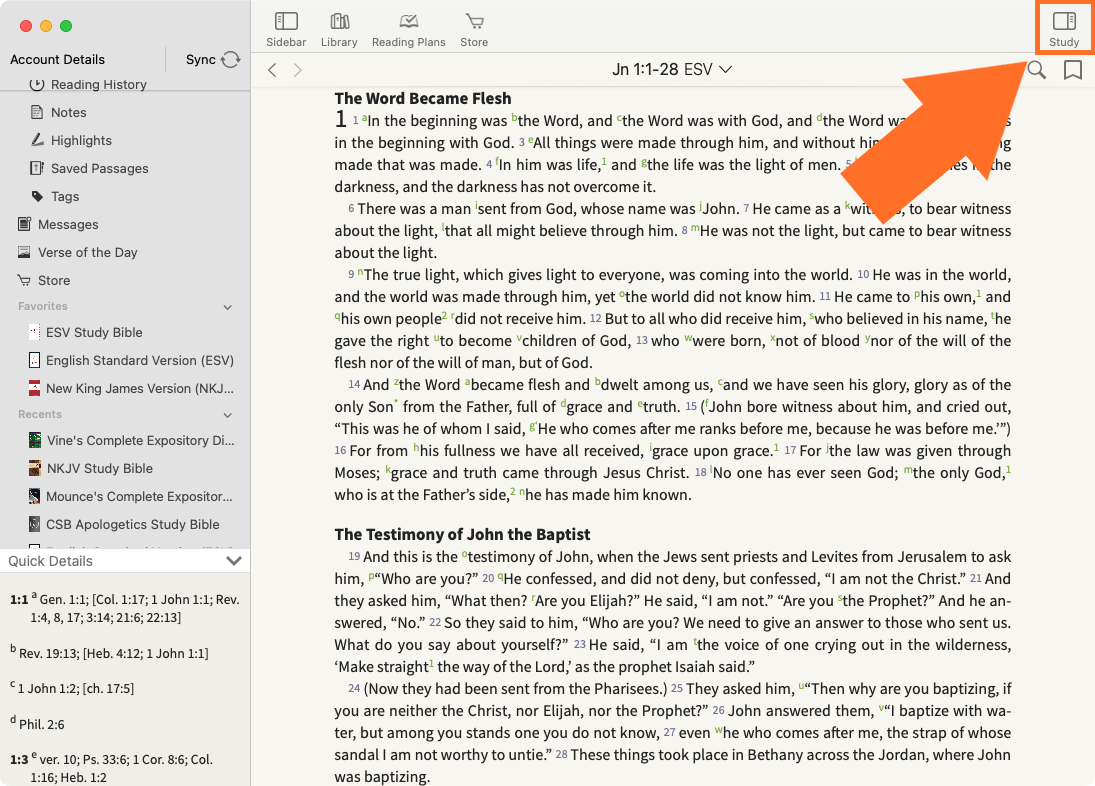Click the bookmark icon

[1073, 70]
